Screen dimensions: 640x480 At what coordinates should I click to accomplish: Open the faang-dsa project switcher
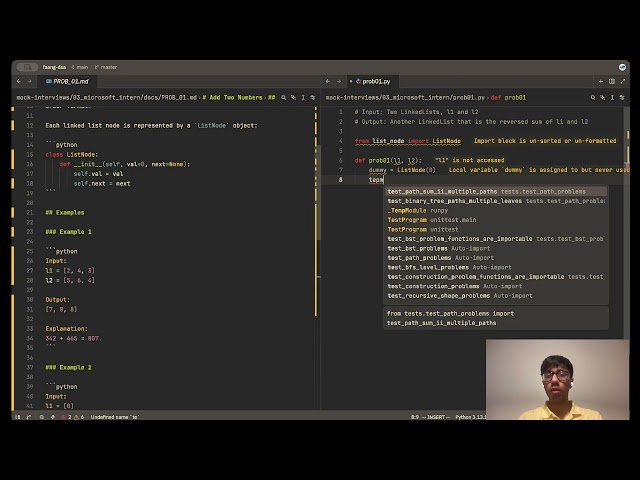pos(54,67)
